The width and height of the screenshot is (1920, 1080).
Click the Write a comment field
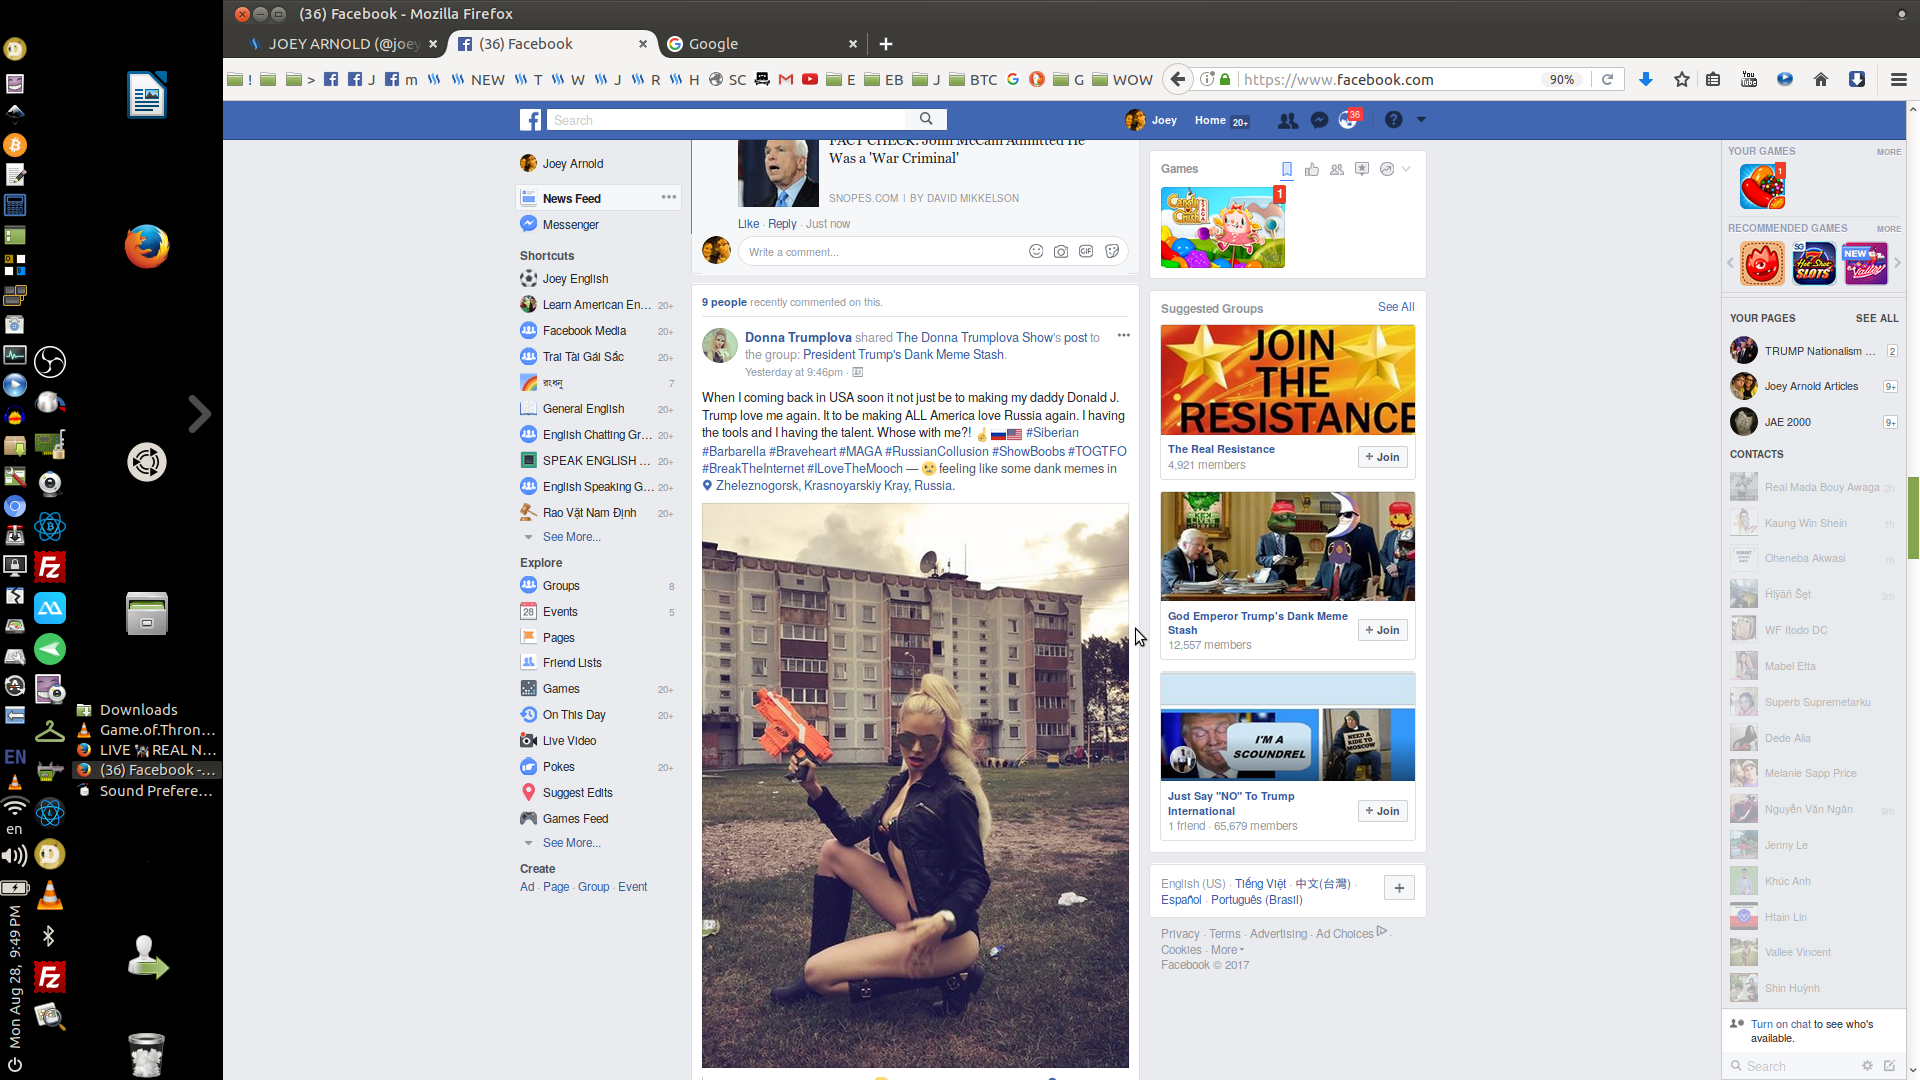pyautogui.click(x=880, y=252)
